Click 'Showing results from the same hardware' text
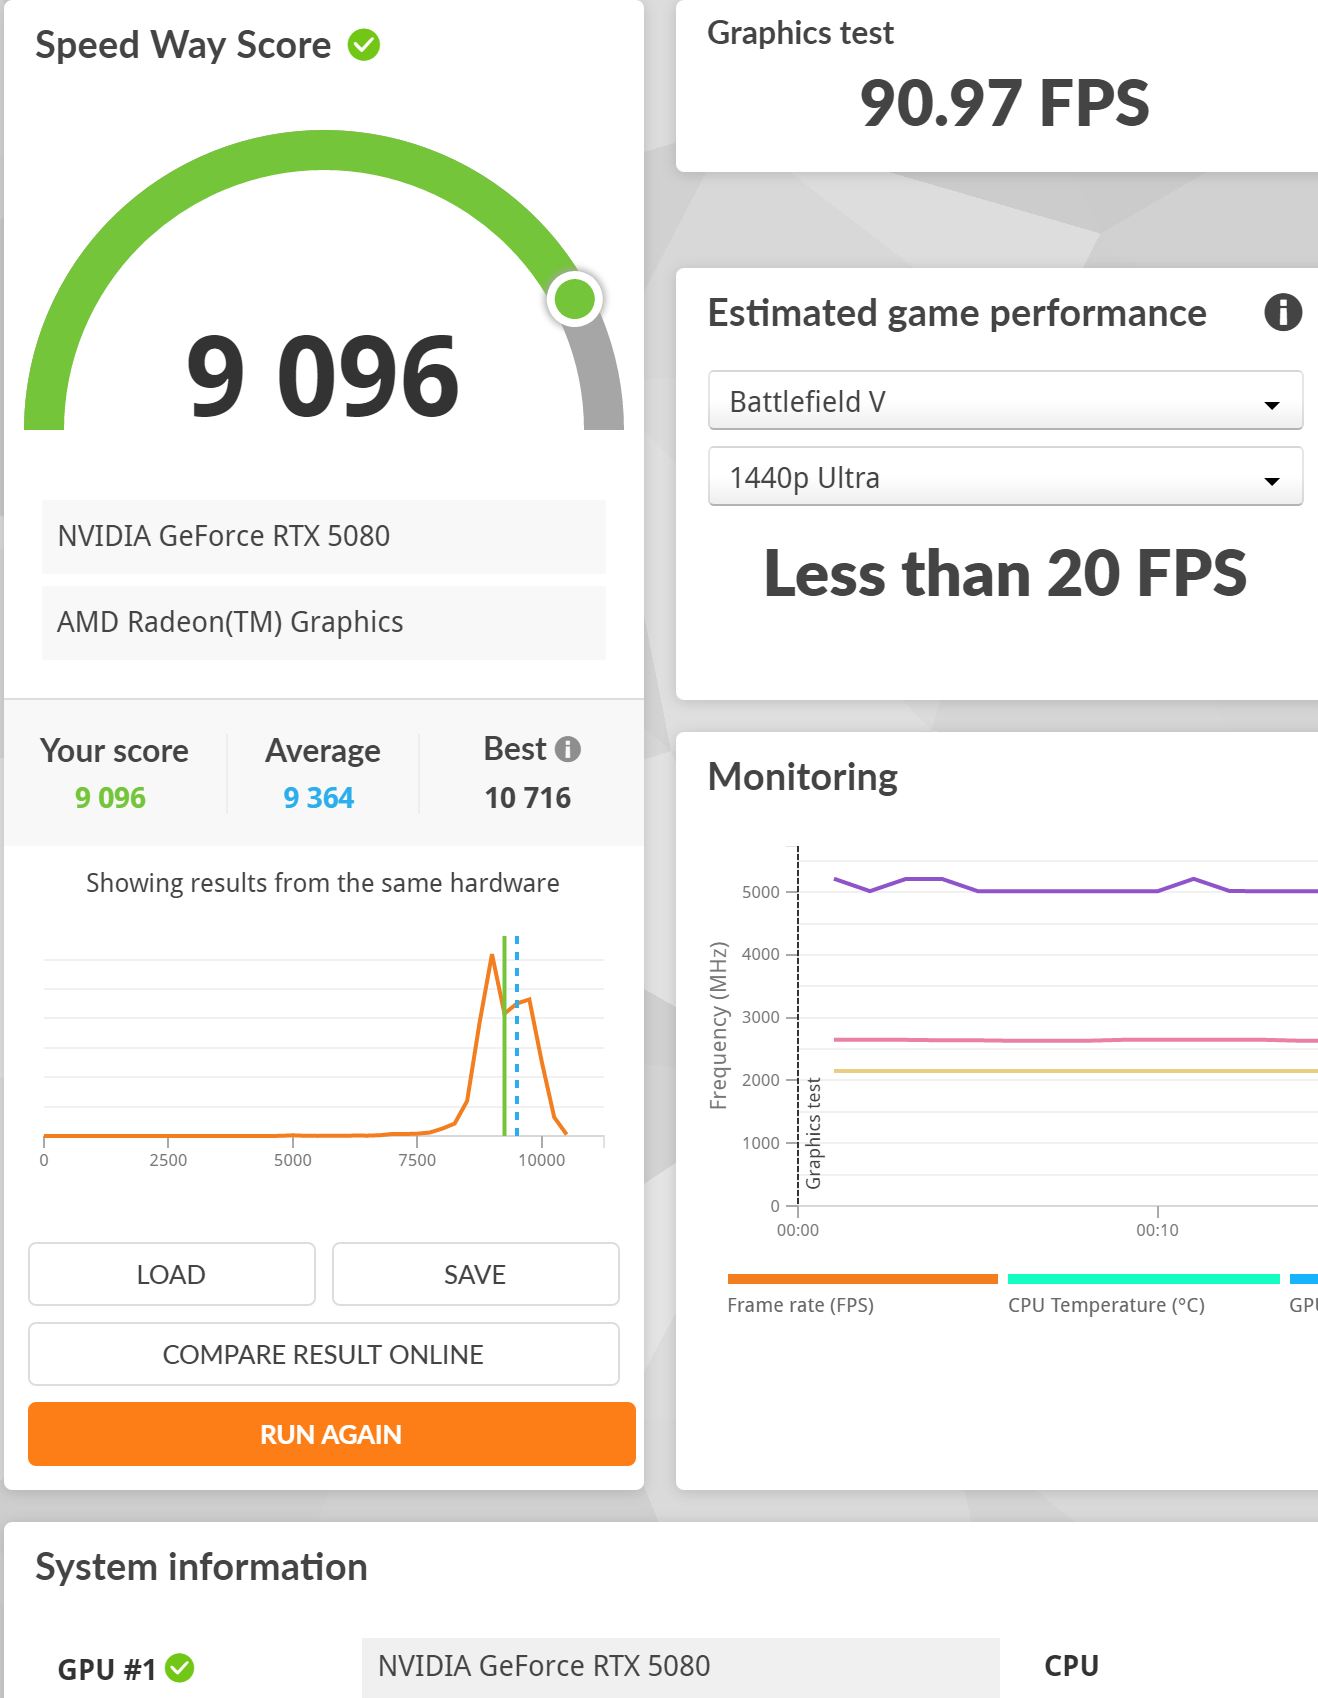Screen dimensions: 1318x1698 pos(323,883)
